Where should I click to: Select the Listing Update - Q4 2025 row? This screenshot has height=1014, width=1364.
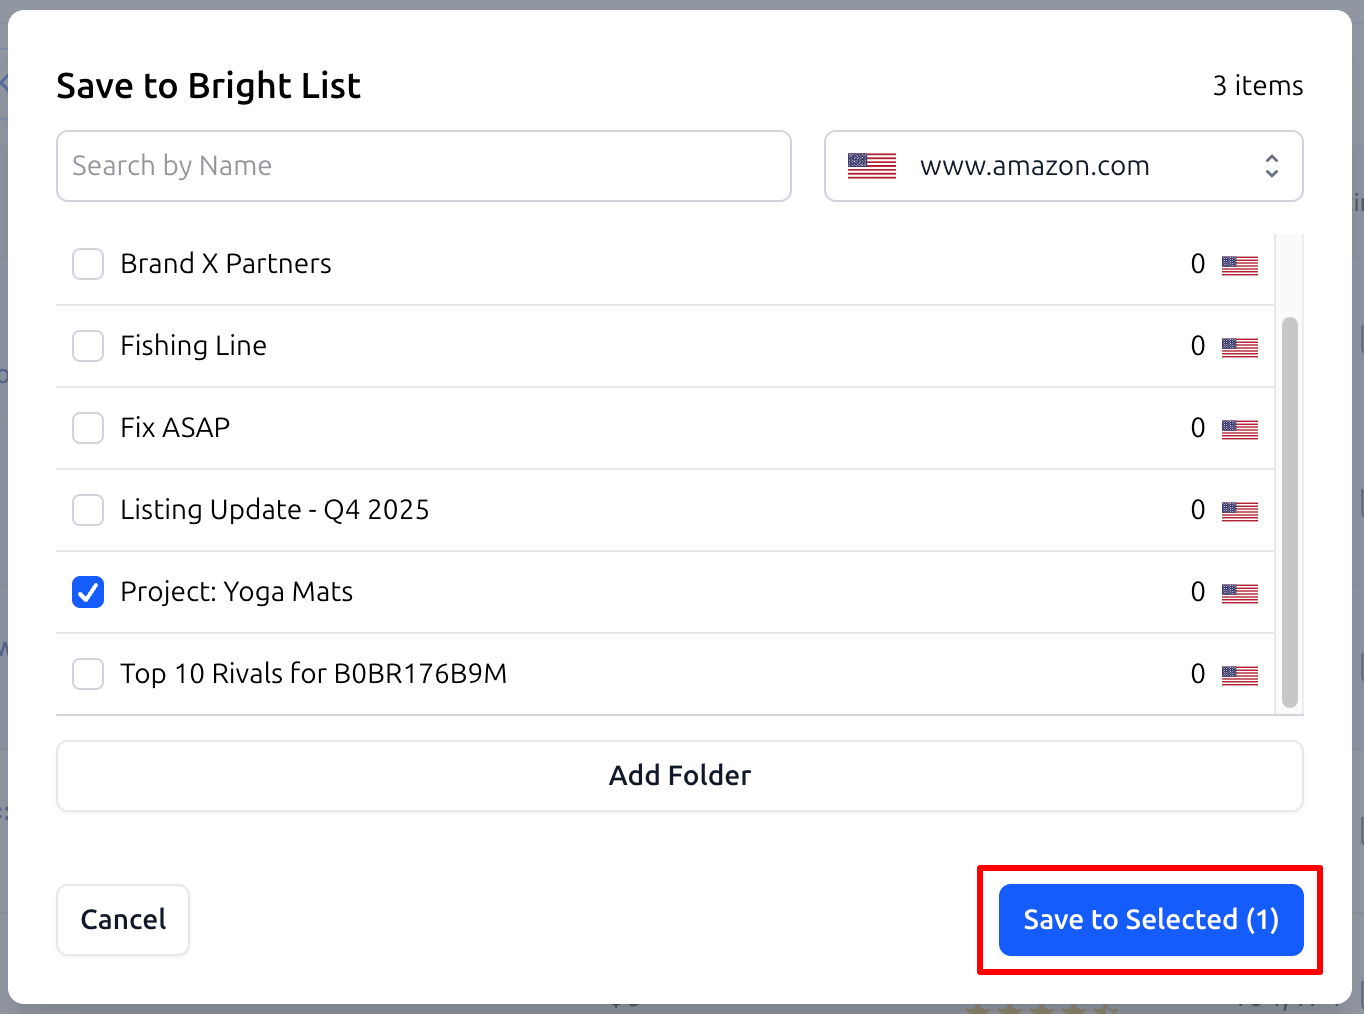pos(275,510)
